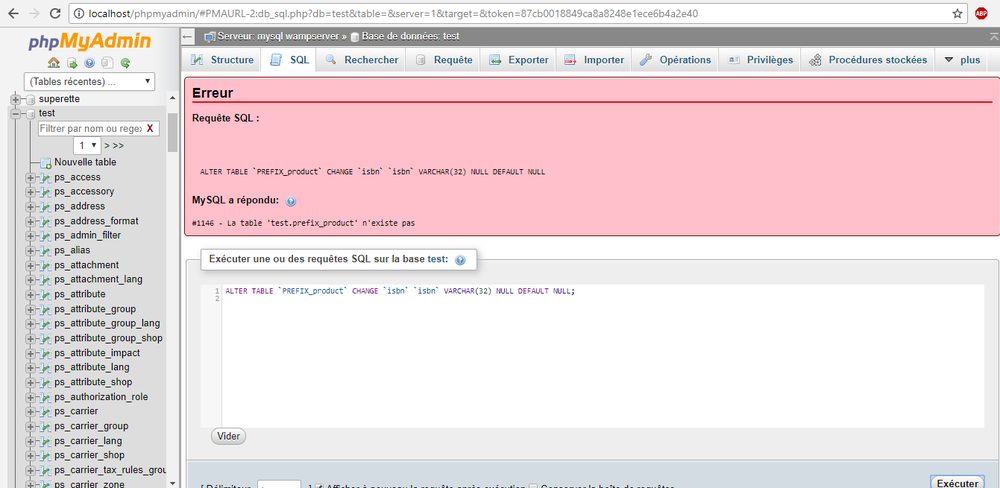
Task: Select the SQL tab
Action: pyautogui.click(x=290, y=60)
